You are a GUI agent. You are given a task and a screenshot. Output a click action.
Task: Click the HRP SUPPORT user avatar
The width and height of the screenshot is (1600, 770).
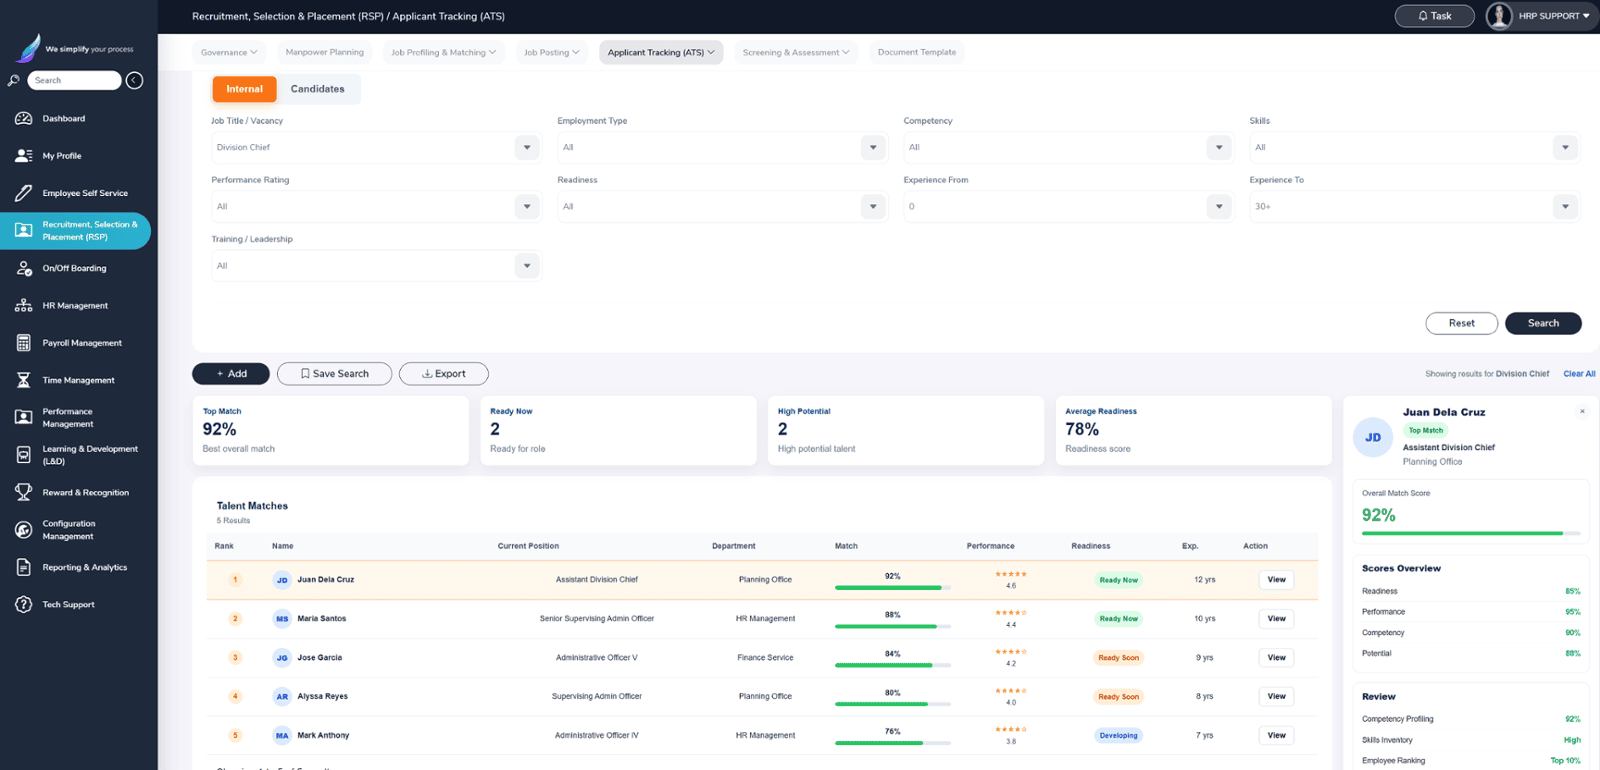[1499, 16]
